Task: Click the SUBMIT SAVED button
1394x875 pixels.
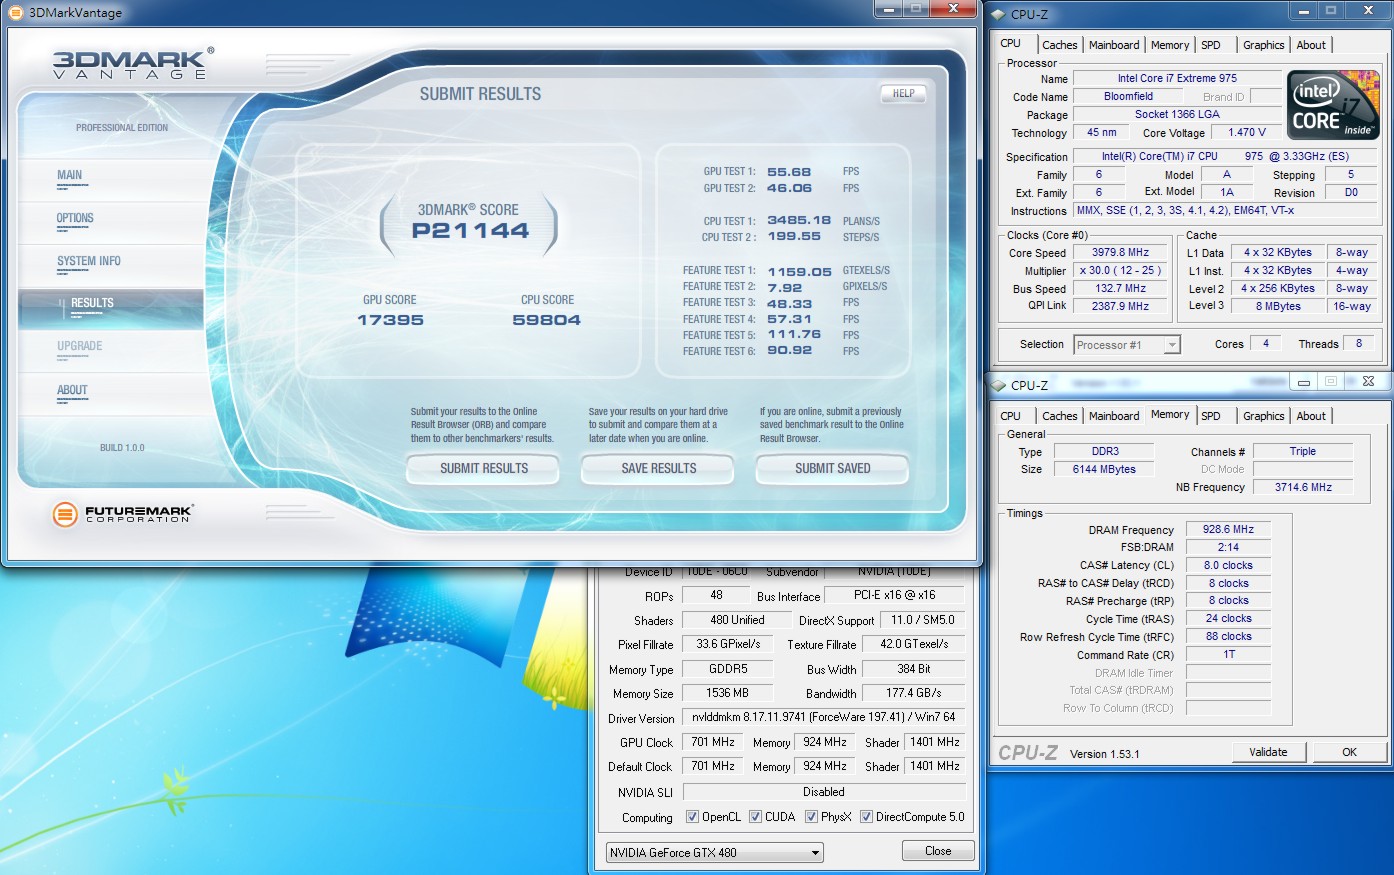Action: click(832, 468)
